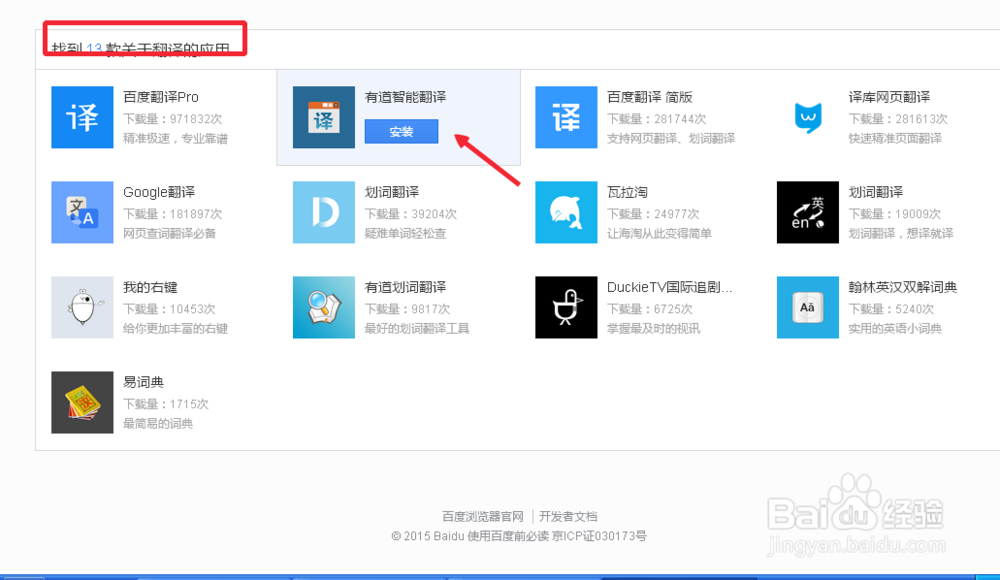Screen dimensions: 1000x580
Task: Click description 实用的英语小词典
Action: (x=895, y=329)
